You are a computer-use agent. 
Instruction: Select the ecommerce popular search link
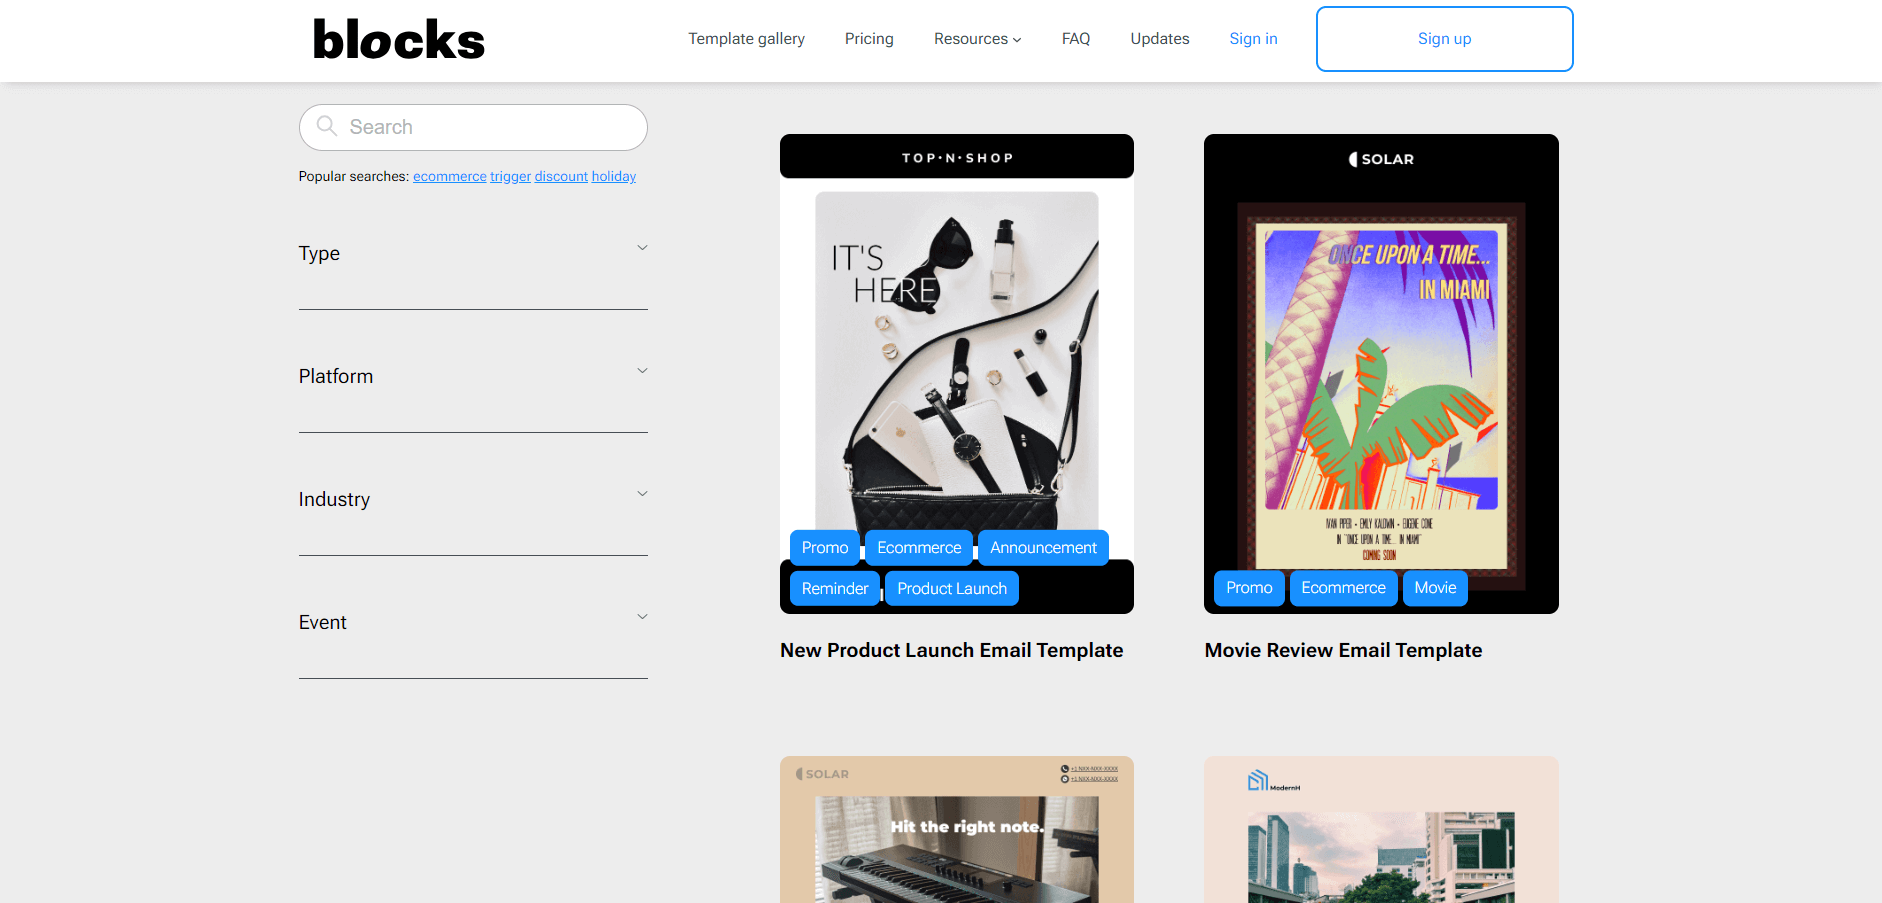[450, 177]
